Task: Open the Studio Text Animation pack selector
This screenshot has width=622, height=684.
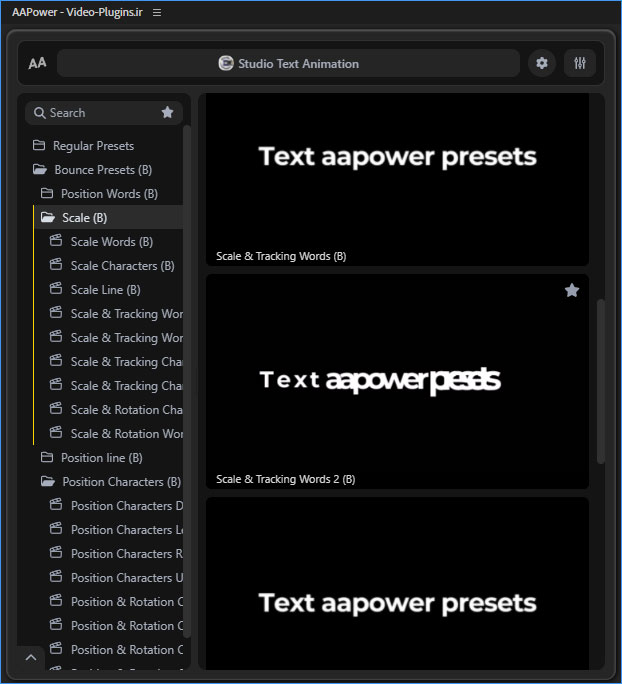Action: pyautogui.click(x=288, y=63)
